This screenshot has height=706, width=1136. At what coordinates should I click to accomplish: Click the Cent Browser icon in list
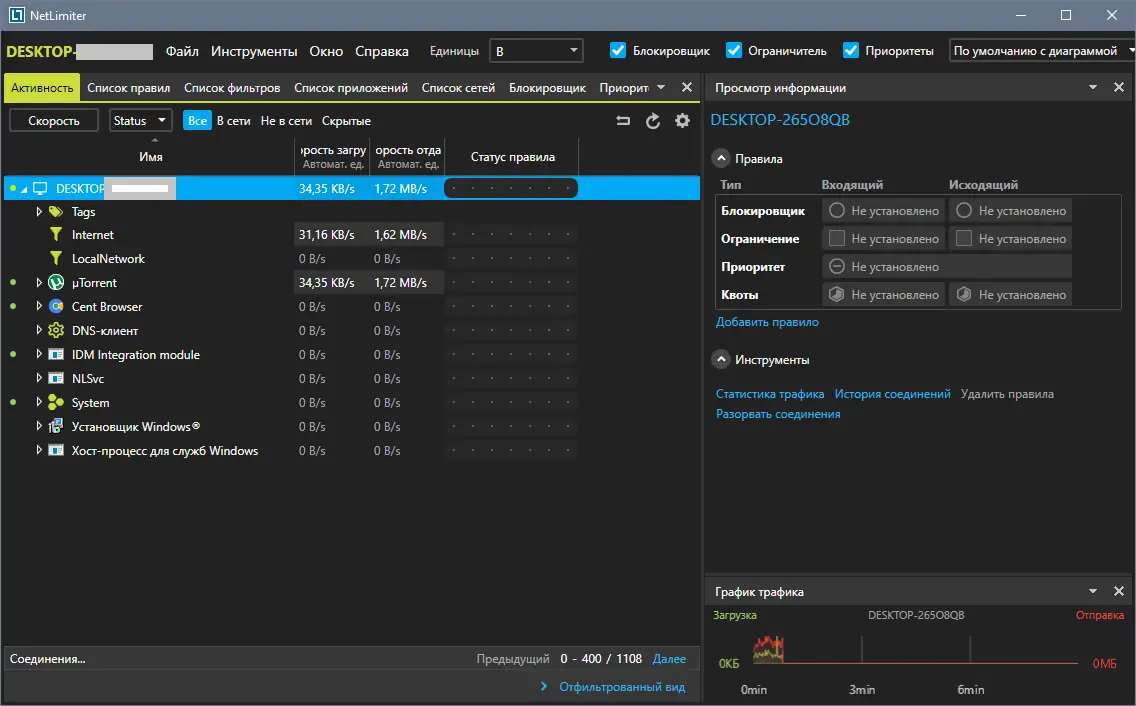point(56,307)
